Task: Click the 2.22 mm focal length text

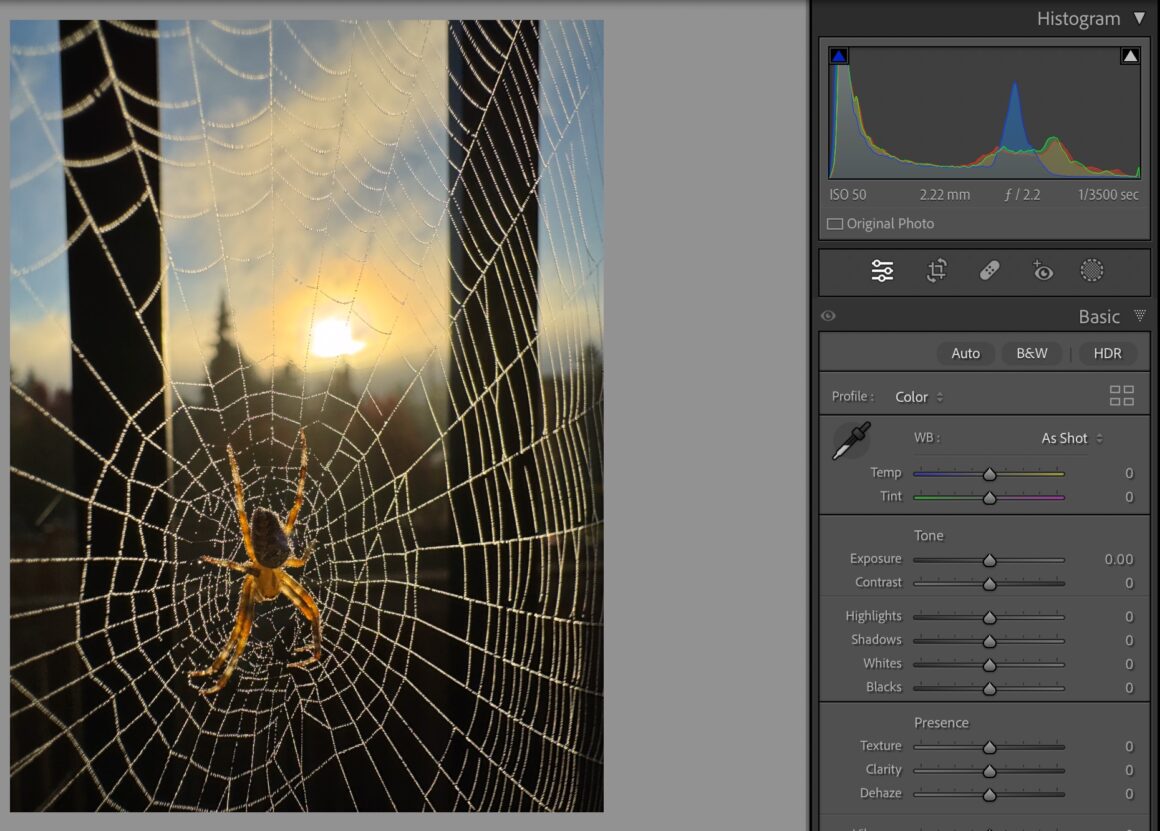Action: pos(945,195)
